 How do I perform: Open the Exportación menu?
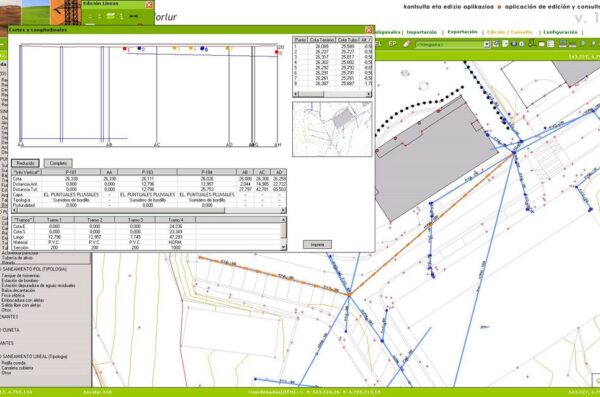point(462,32)
